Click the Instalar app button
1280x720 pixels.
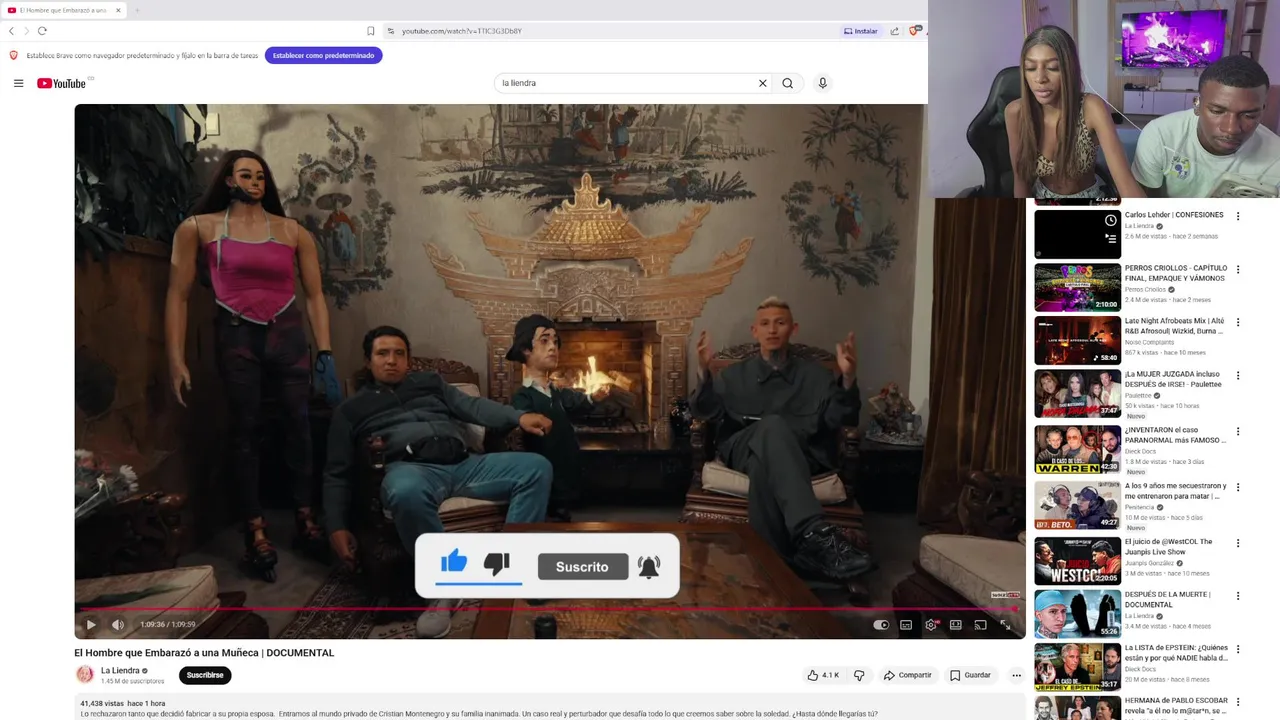861,31
